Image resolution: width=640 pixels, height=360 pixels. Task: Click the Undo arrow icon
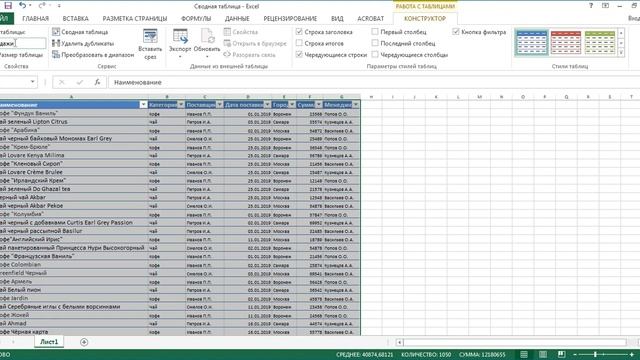click(22, 5)
